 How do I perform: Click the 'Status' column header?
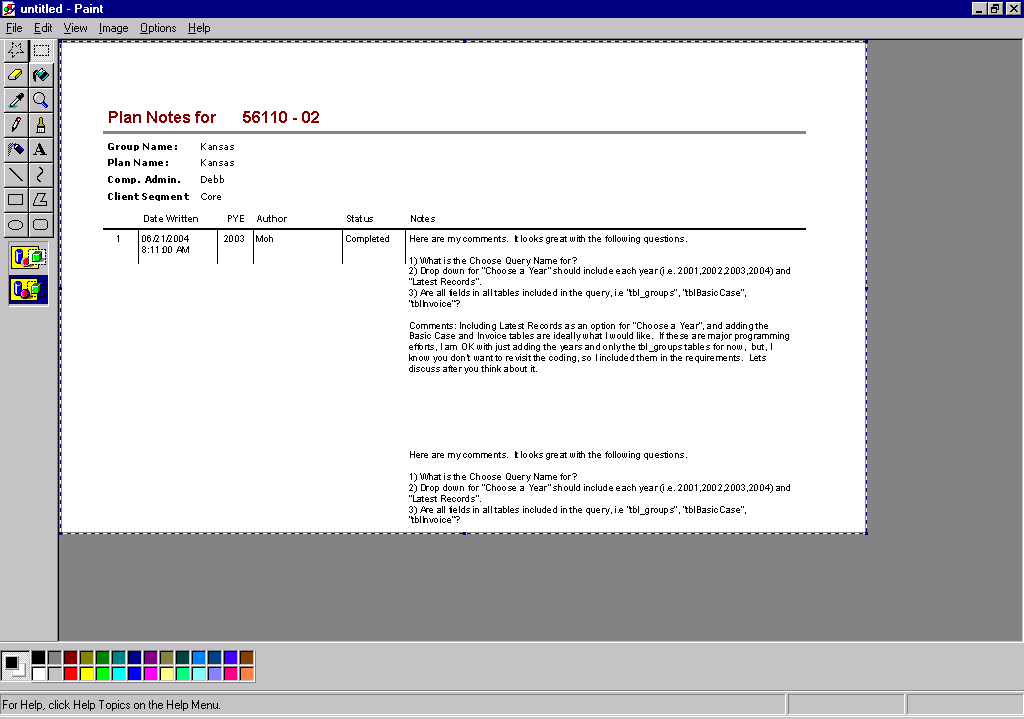(360, 219)
